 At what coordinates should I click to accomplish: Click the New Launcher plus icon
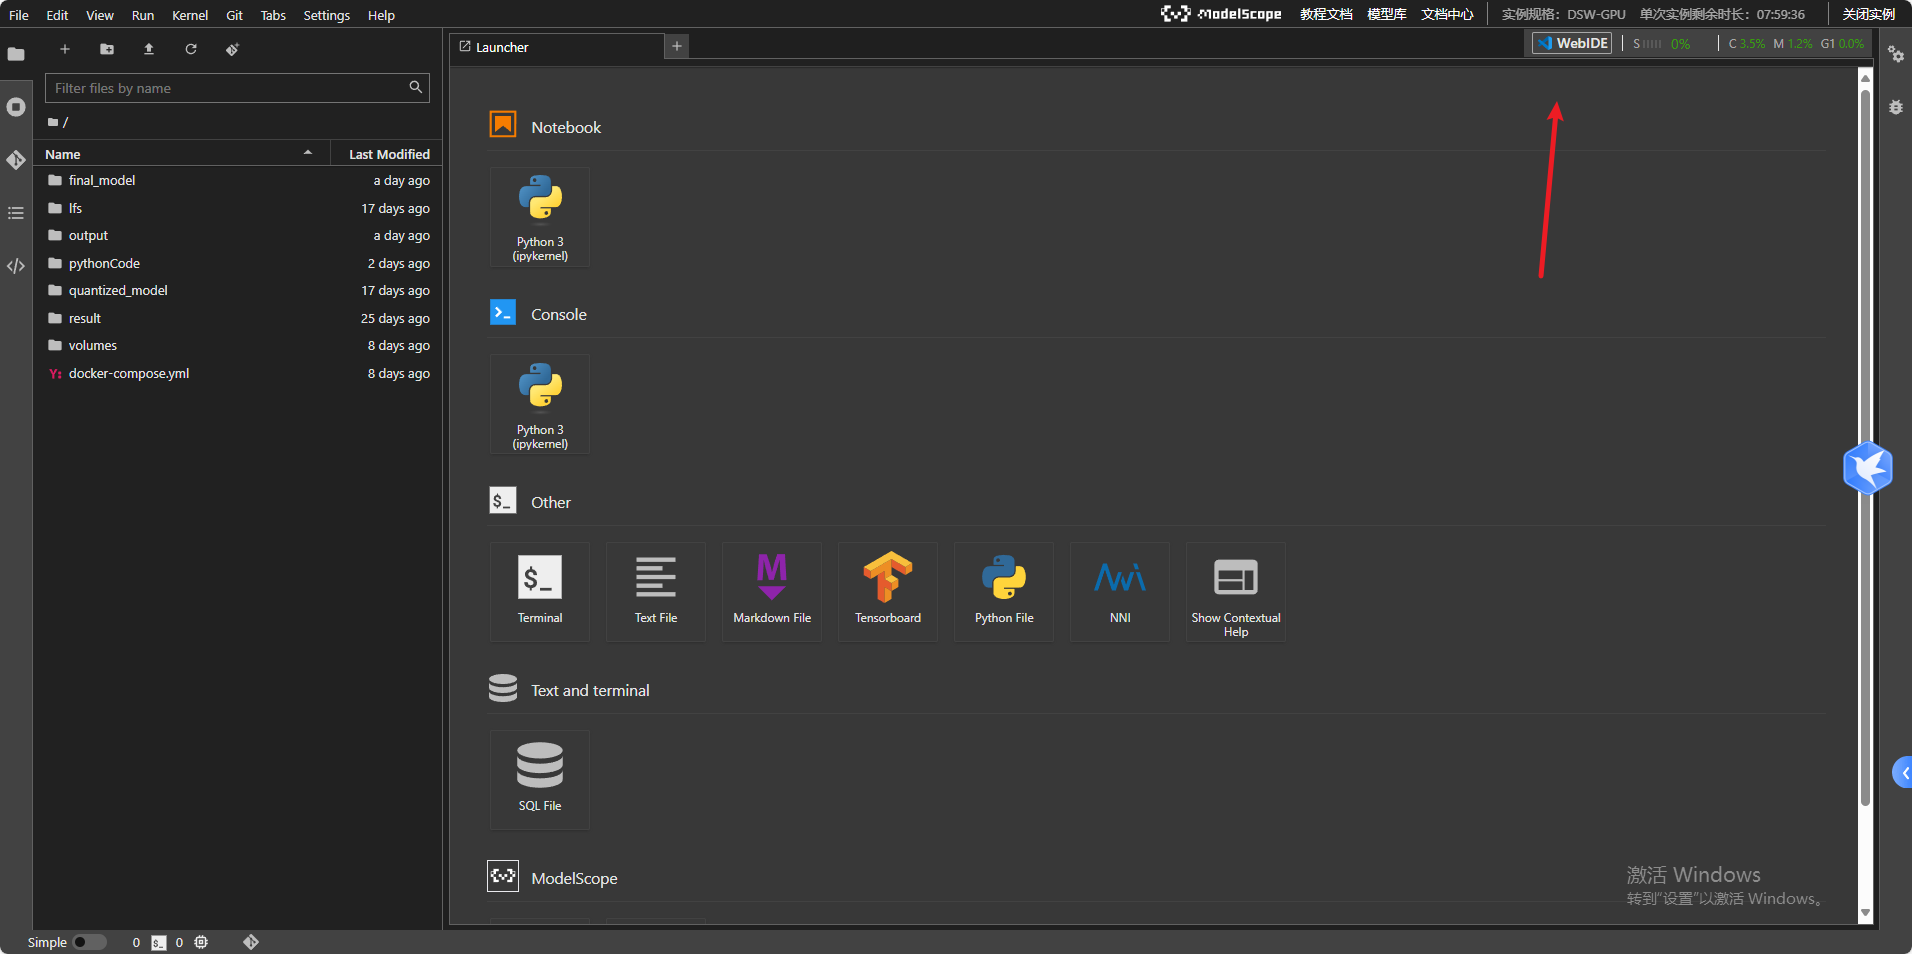click(x=65, y=49)
